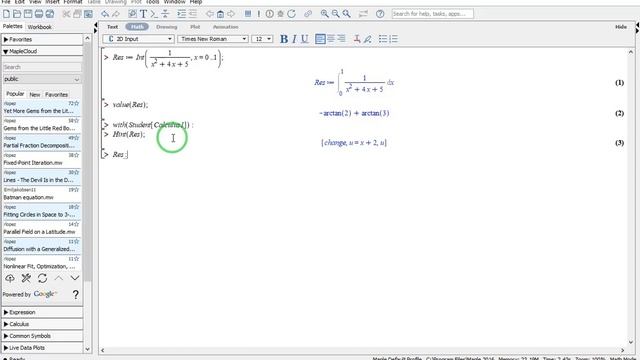The height and width of the screenshot is (360, 640).
Task: Switch to Math input mode
Action: 137,27
